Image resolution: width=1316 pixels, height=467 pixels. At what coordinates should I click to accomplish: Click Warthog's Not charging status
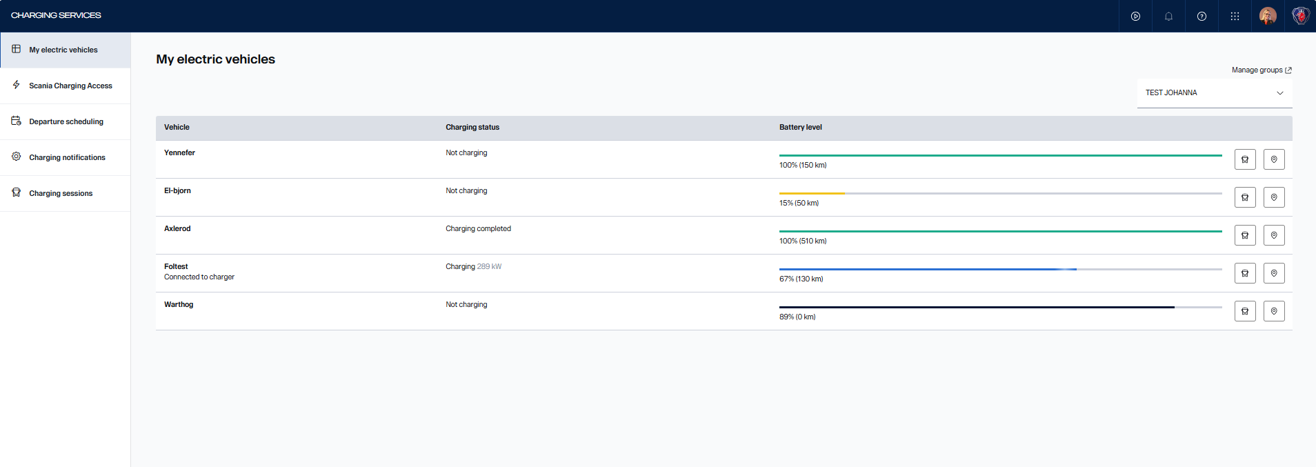pos(466,305)
